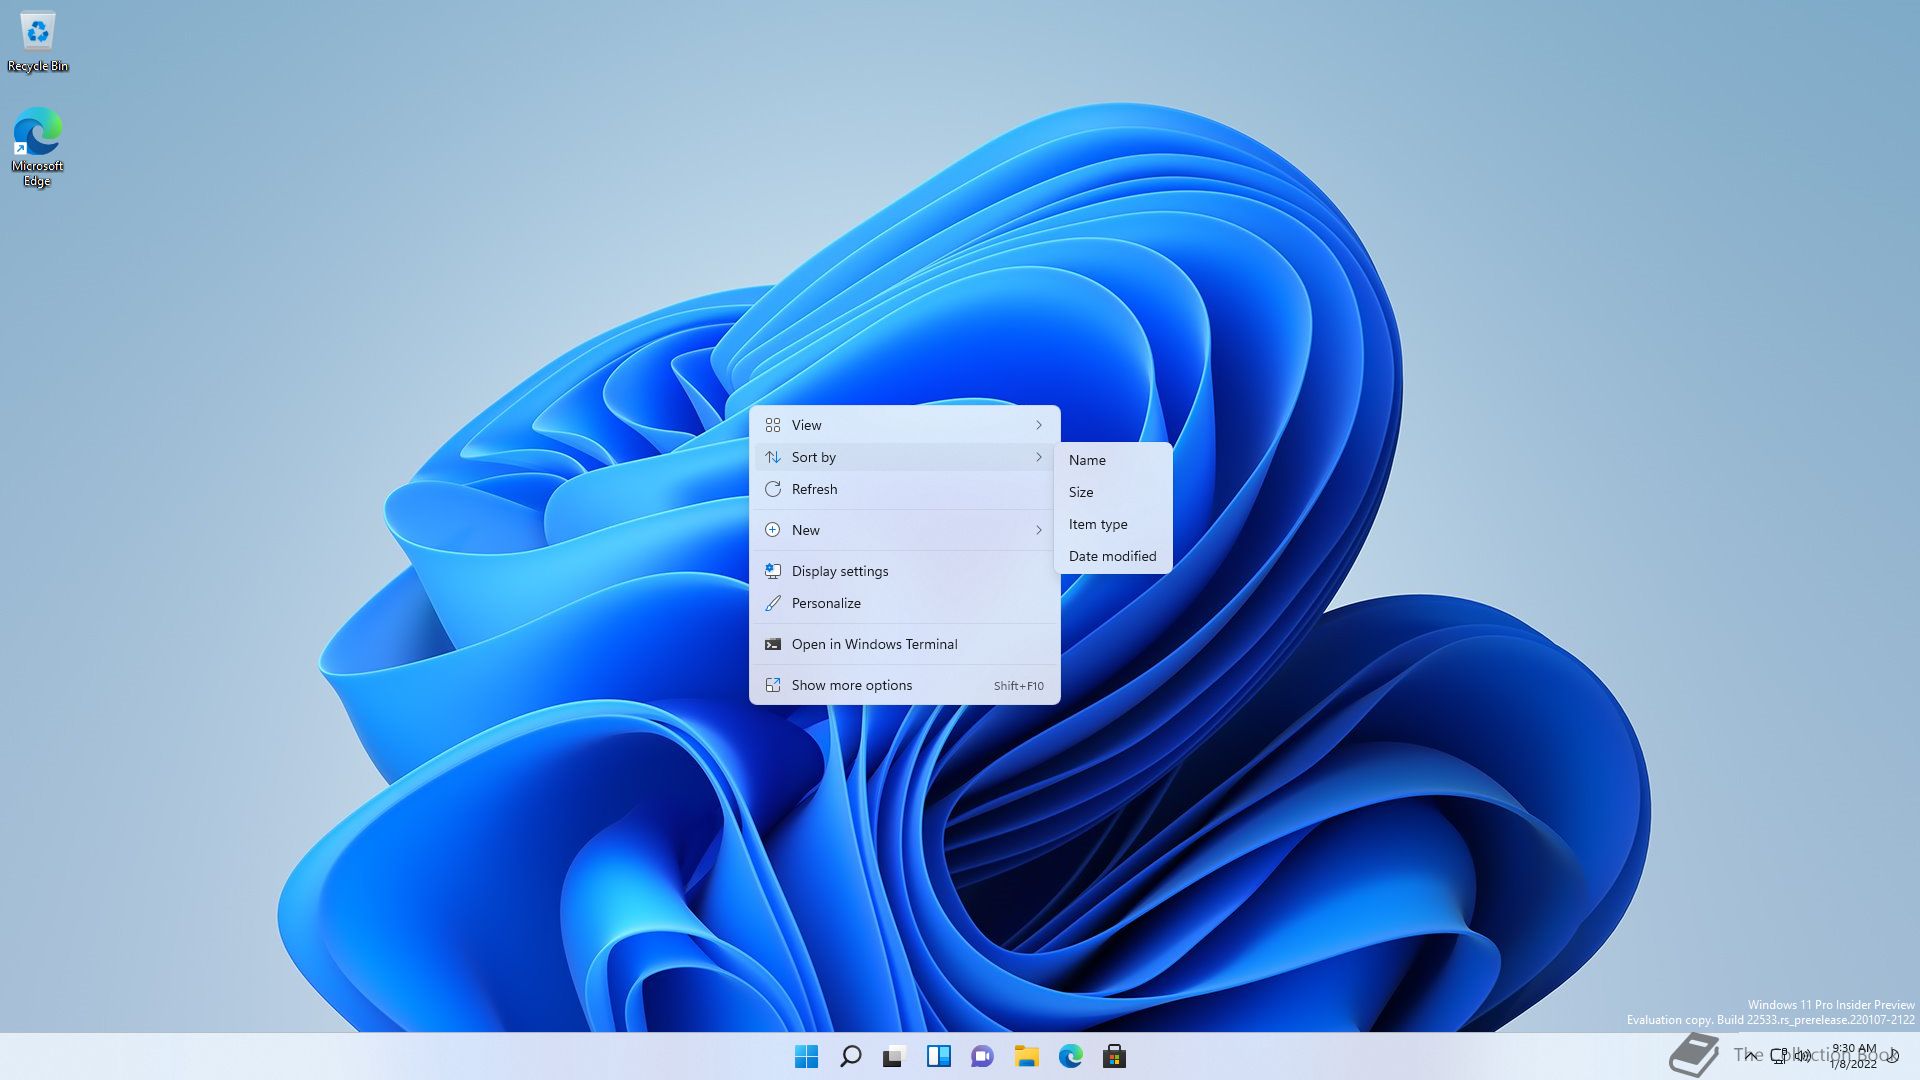The image size is (1920, 1080).
Task: Open the Widgets panel icon
Action: [x=938, y=1056]
